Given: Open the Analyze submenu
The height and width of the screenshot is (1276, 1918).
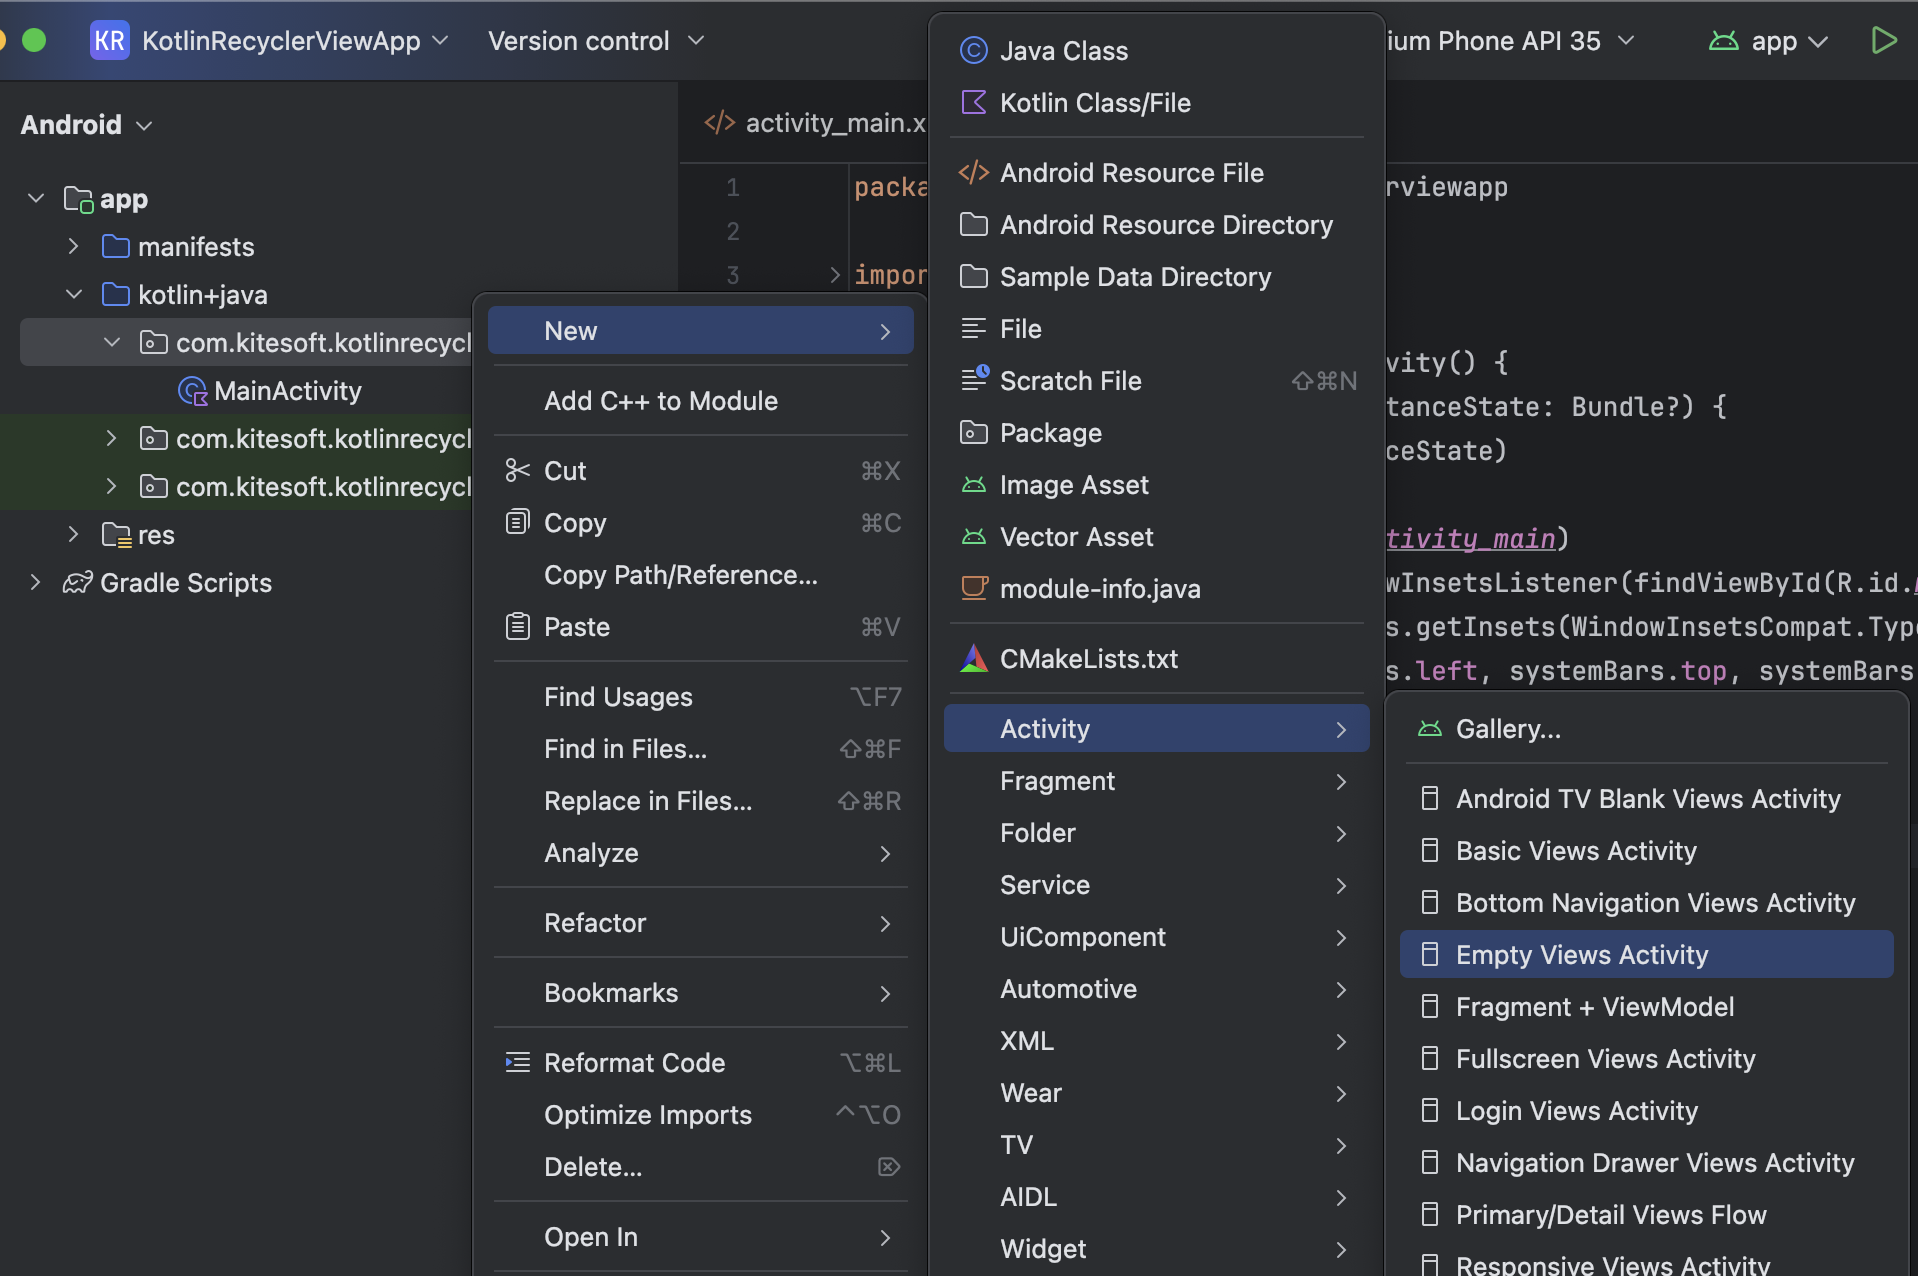Looking at the screenshot, I should point(700,853).
